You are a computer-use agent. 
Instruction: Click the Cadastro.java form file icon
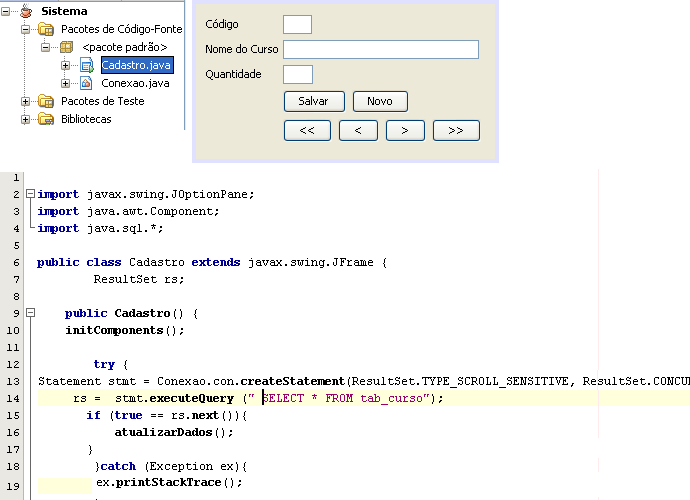(x=87, y=66)
